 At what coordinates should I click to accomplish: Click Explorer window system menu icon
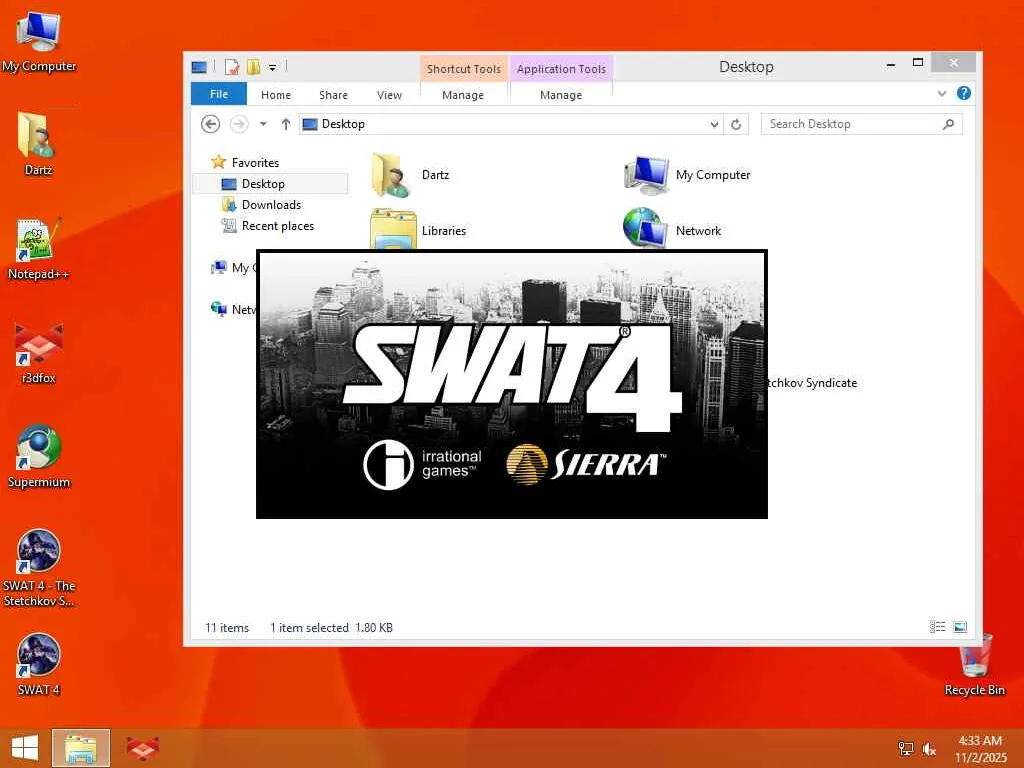[x=199, y=67]
